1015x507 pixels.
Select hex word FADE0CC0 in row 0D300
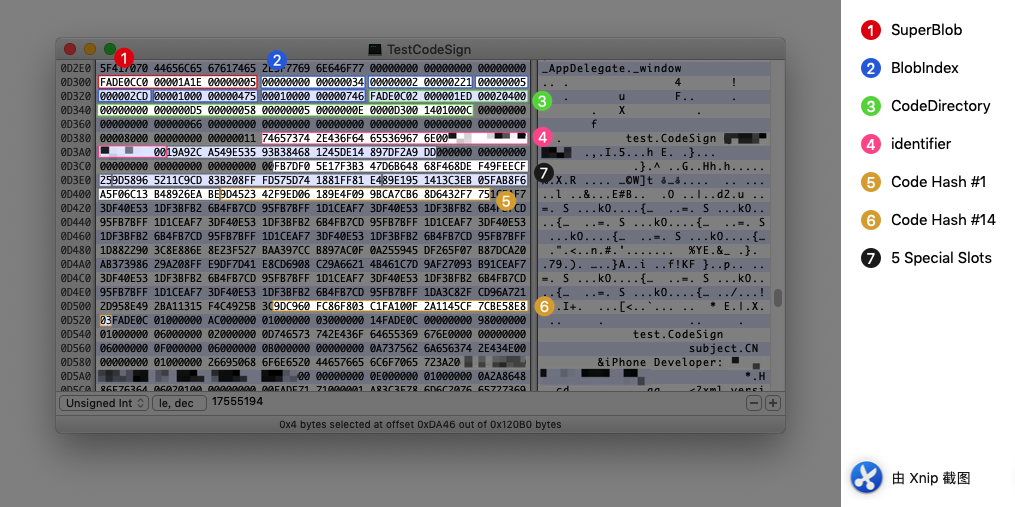point(124,82)
